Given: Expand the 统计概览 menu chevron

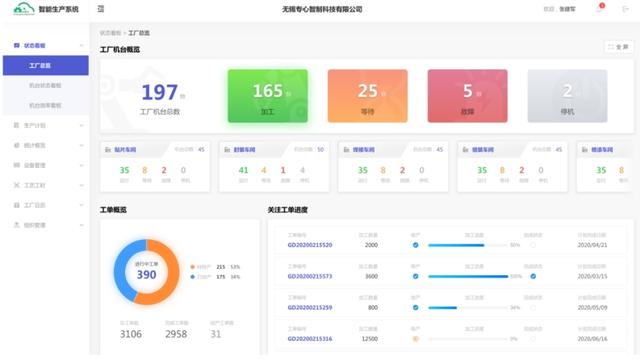Looking at the screenshot, I should coord(81,145).
